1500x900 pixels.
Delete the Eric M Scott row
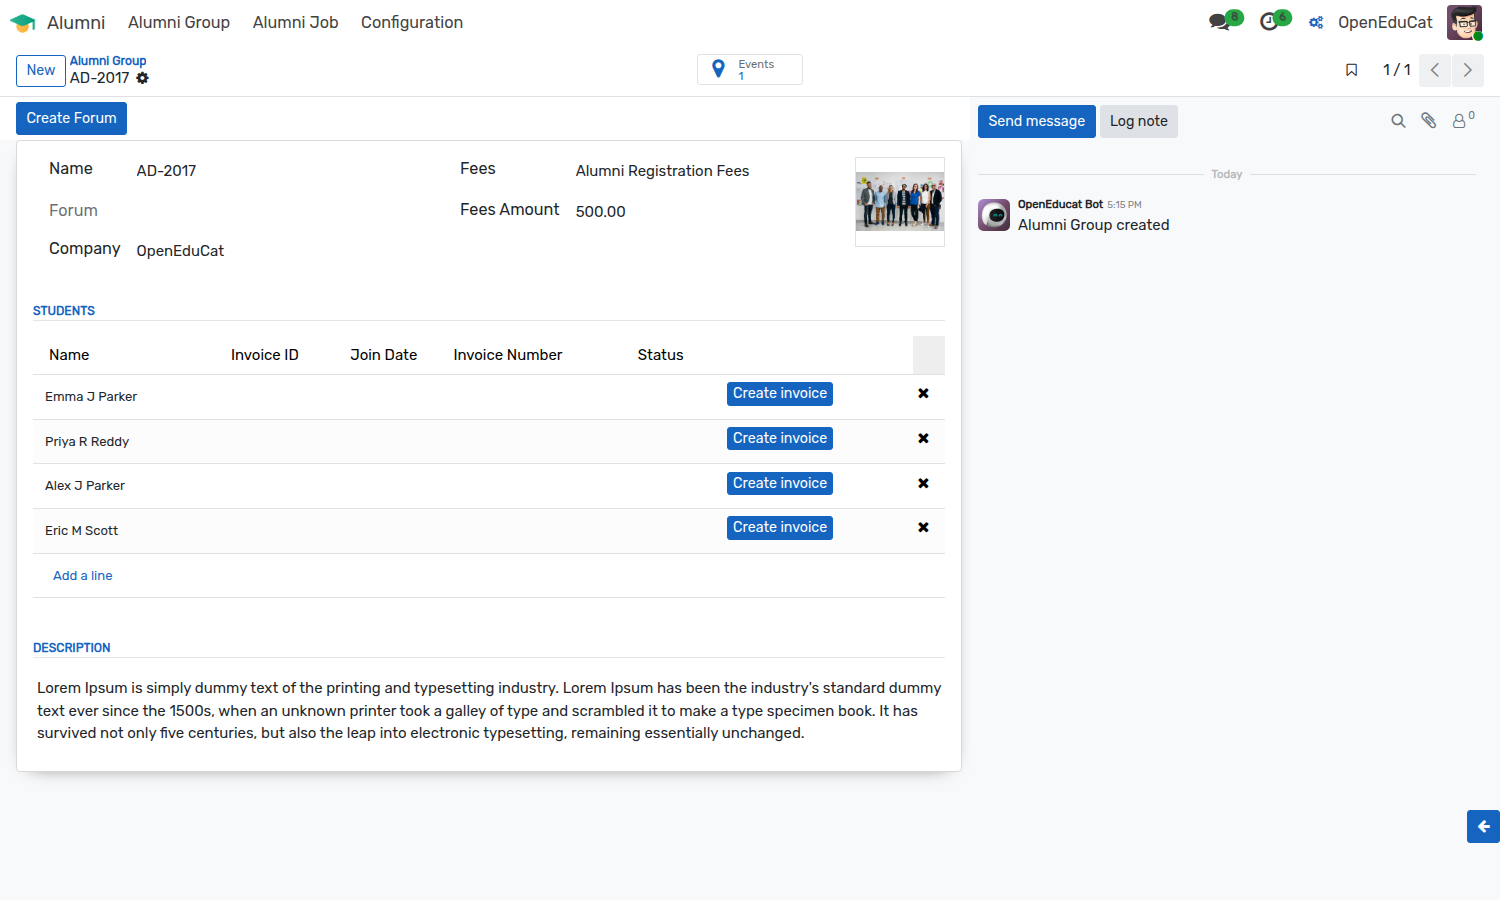pos(923,528)
